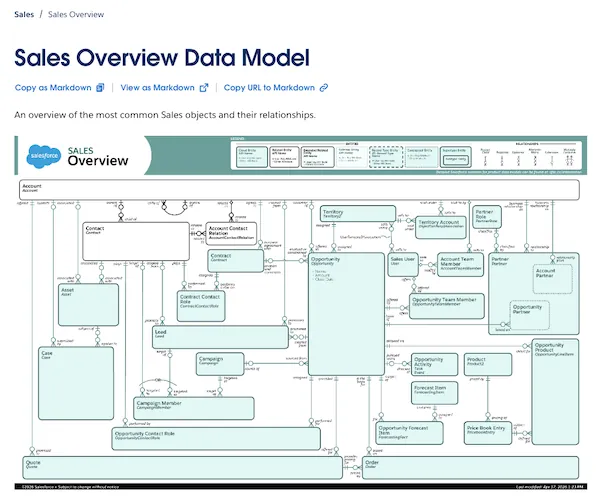The image size is (596, 504).
Task: Click the Campaign entity box
Action: 220,364
